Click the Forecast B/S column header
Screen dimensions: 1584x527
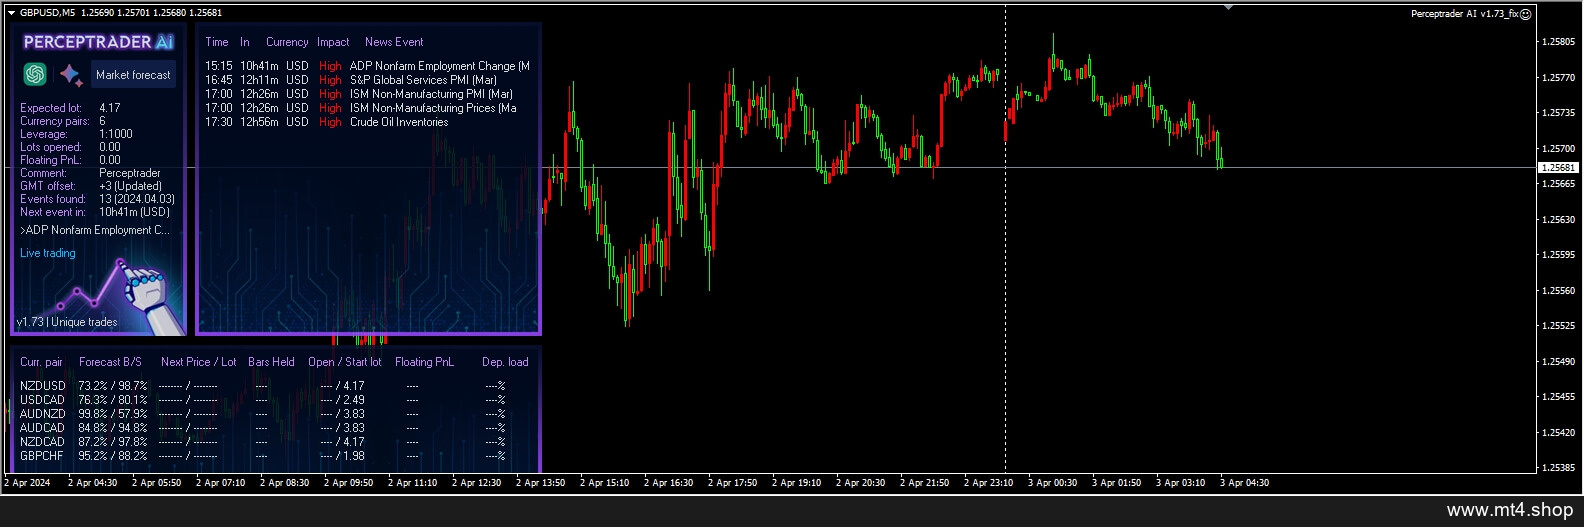pyautogui.click(x=110, y=362)
